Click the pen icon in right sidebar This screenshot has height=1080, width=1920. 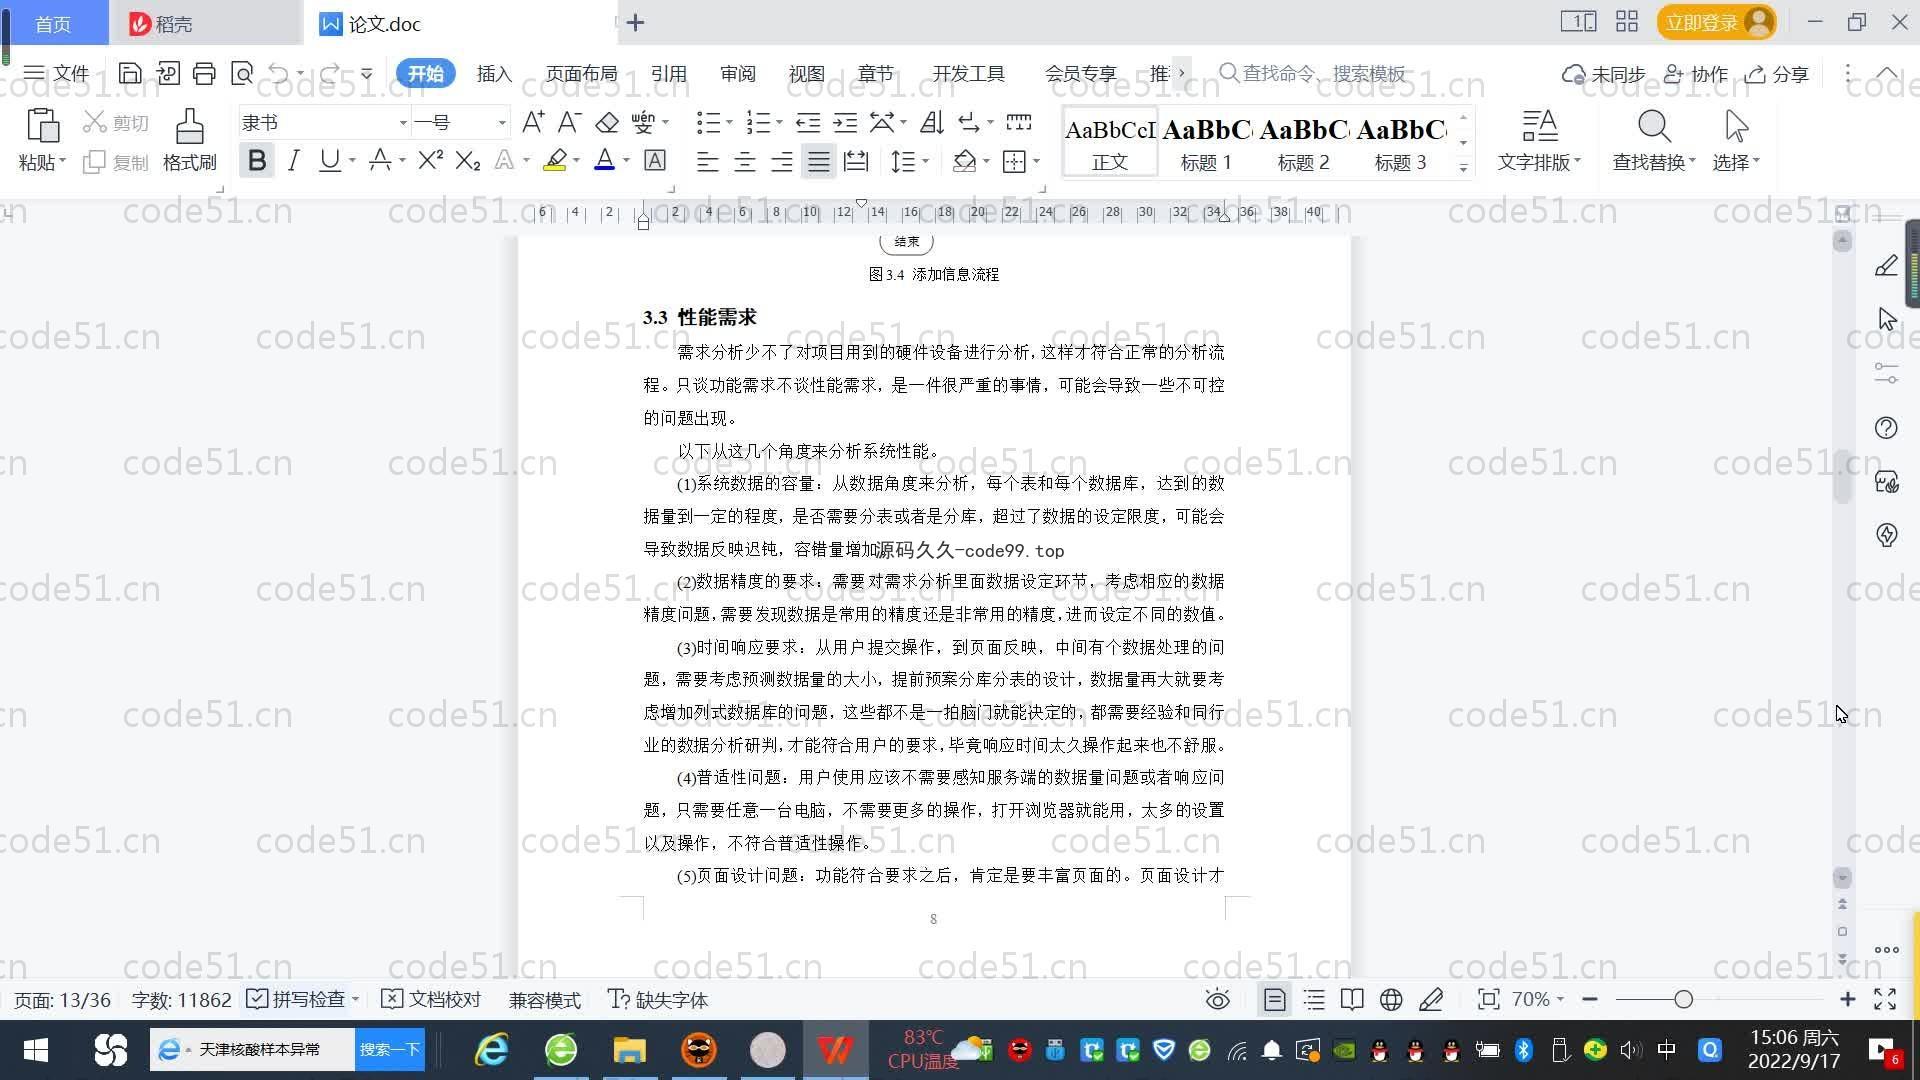(1886, 266)
